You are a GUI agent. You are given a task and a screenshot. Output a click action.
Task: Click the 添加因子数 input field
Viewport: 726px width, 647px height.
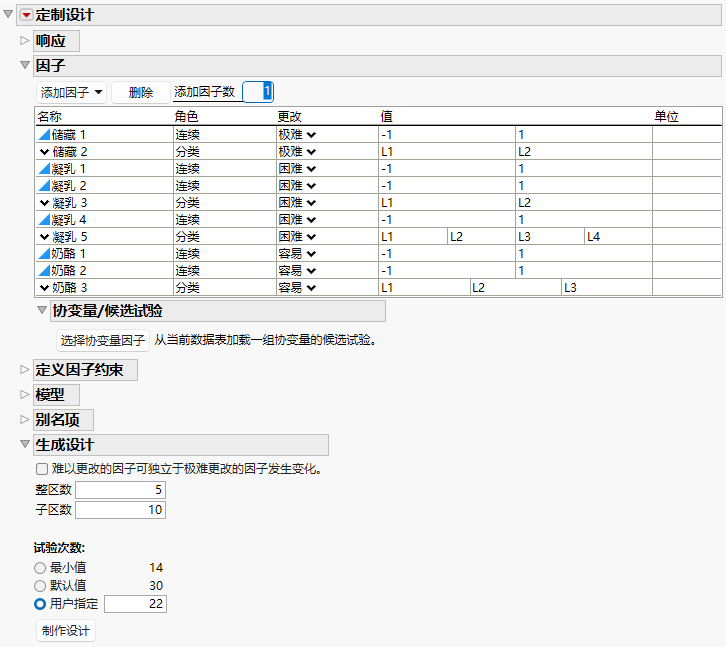pos(258,91)
